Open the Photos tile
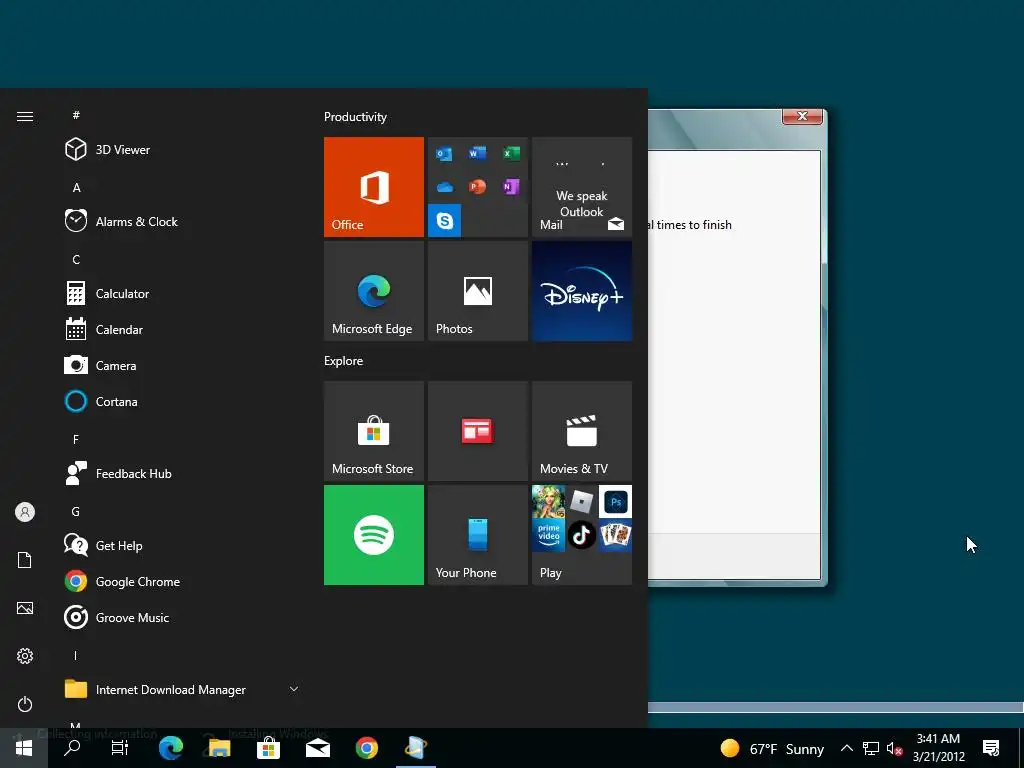Viewport: 1024px width, 768px height. pos(477,291)
